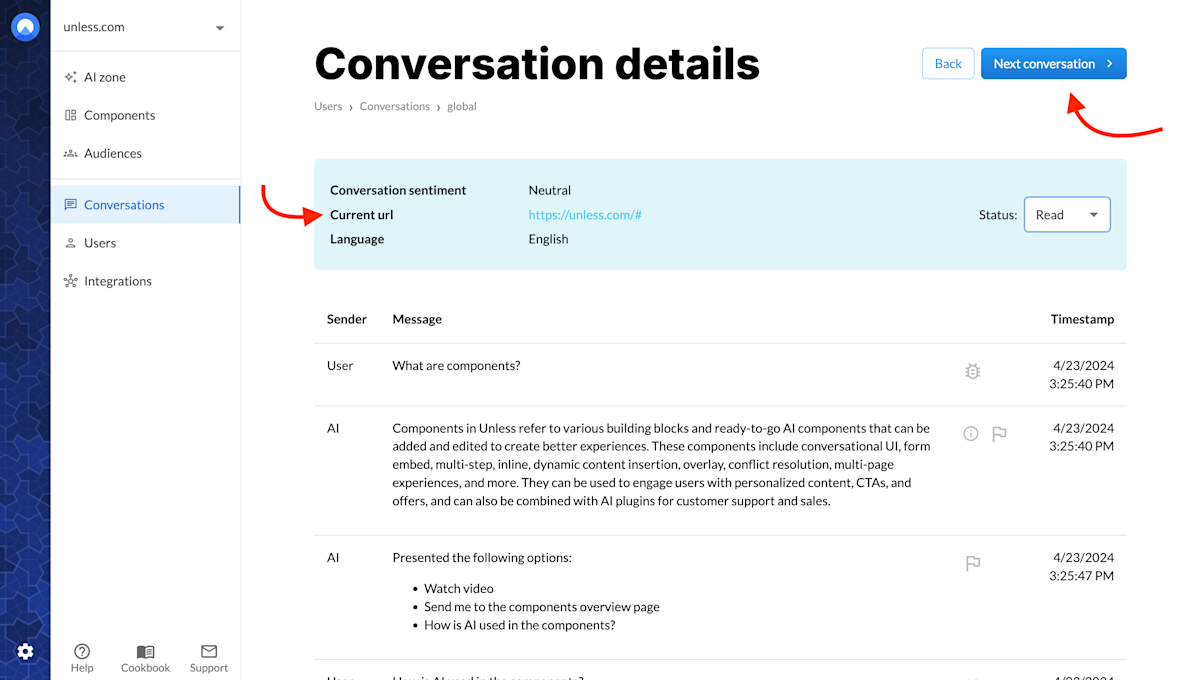
Task: Select the Conversations chat icon
Action: tap(69, 204)
